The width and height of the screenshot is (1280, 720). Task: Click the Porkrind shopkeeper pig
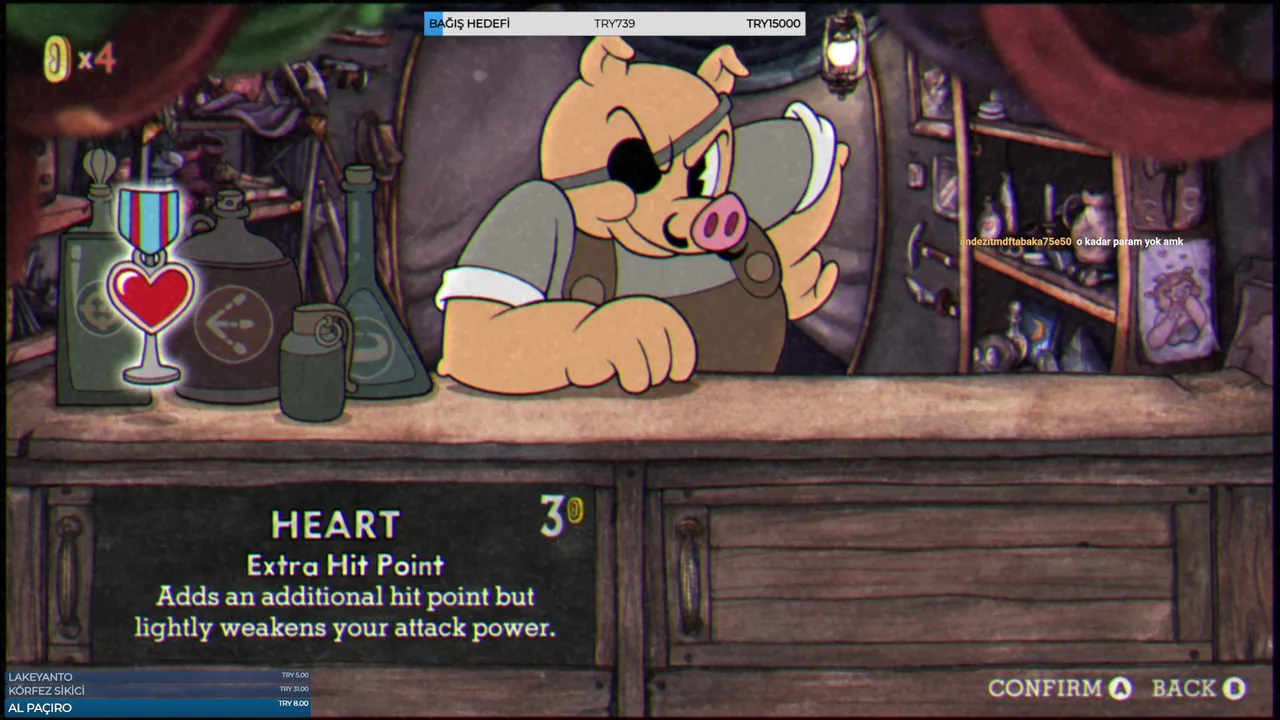pyautogui.click(x=640, y=215)
